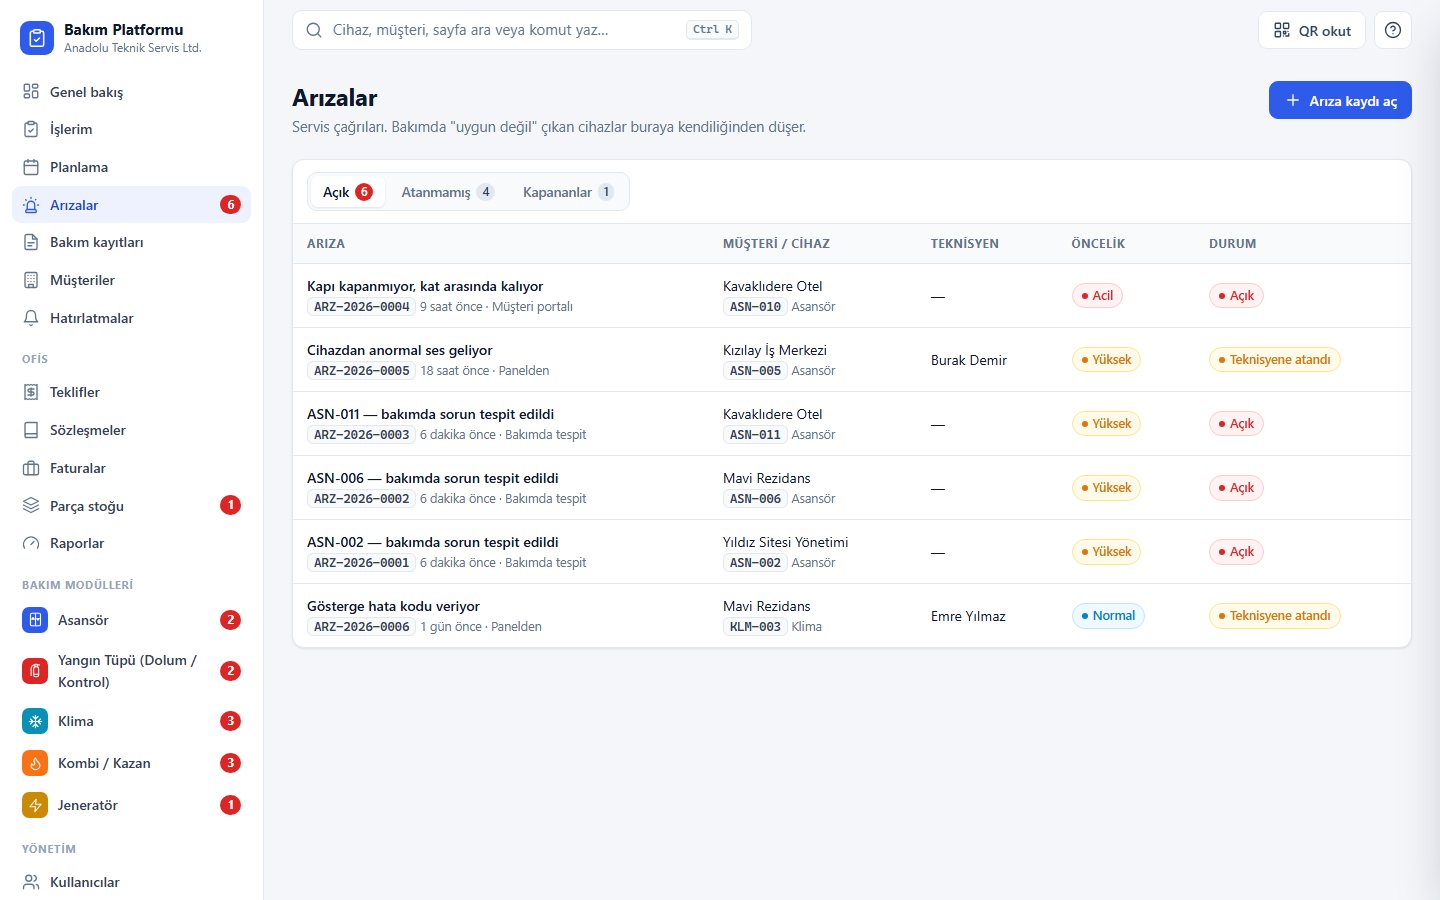The width and height of the screenshot is (1440, 900).
Task: Open Sözleşmeler book icon
Action: pos(31,430)
